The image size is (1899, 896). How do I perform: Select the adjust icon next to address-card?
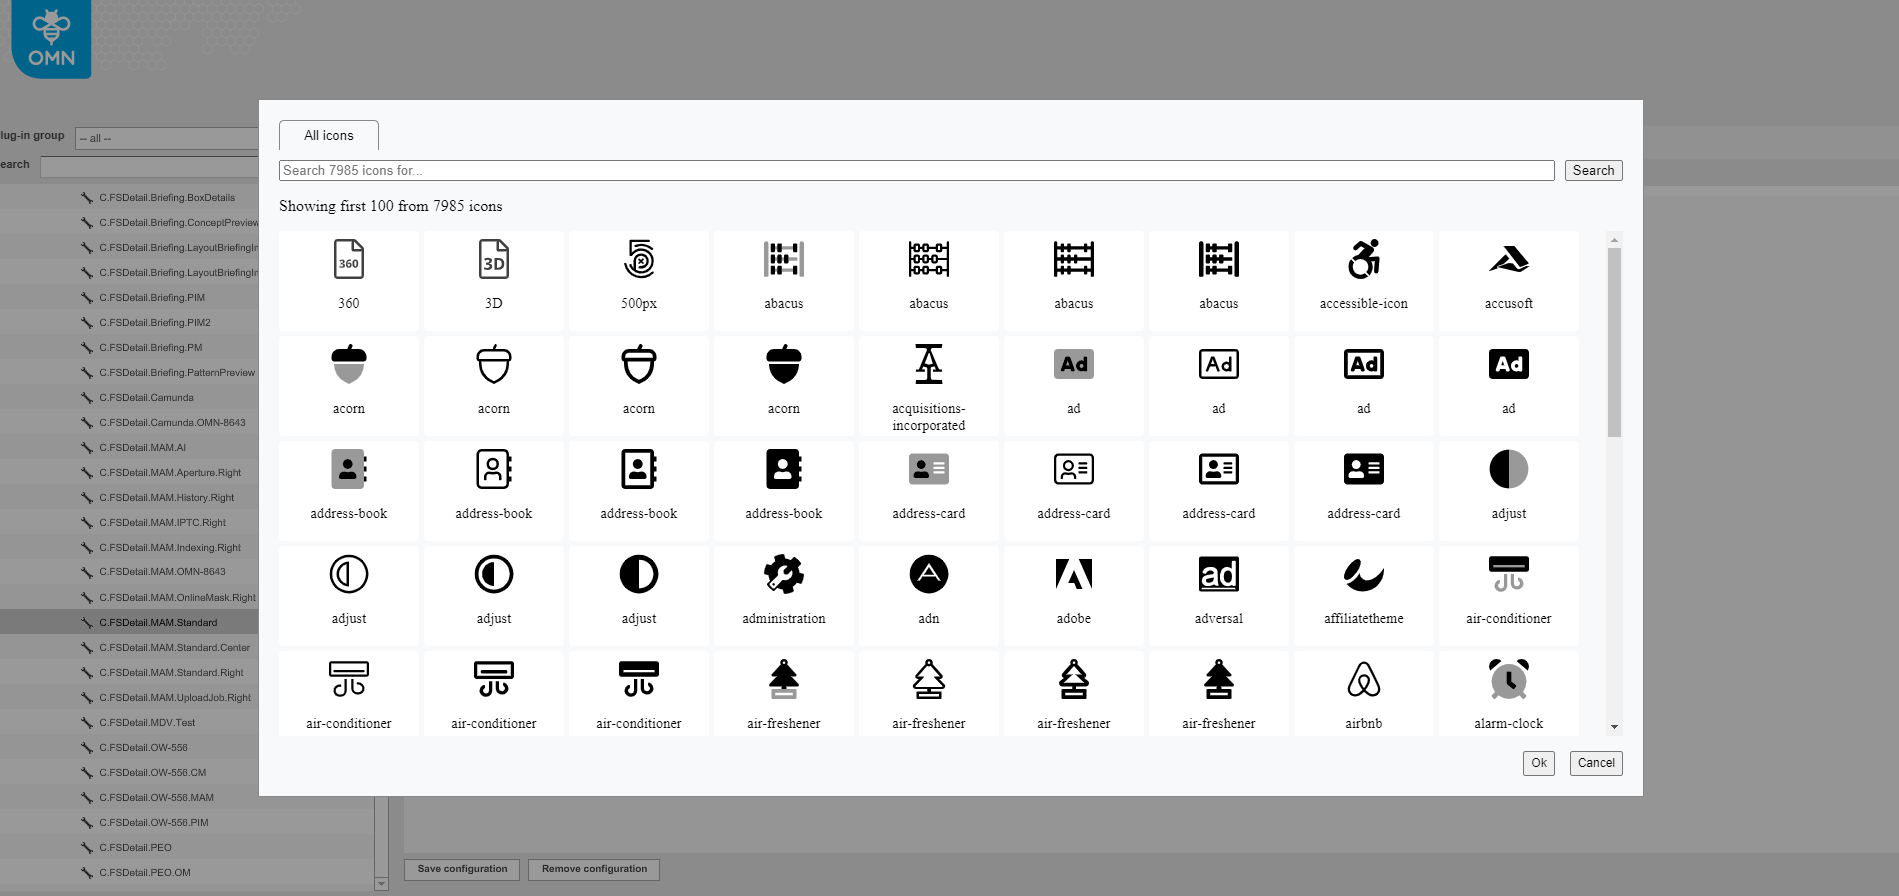(x=1509, y=490)
